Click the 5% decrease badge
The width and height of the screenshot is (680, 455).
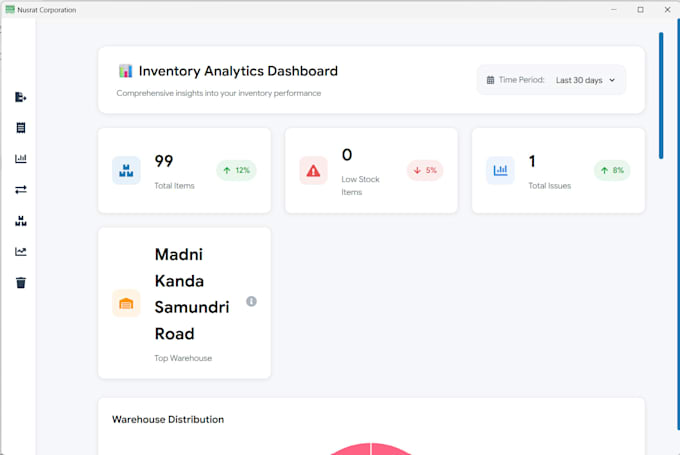(425, 170)
